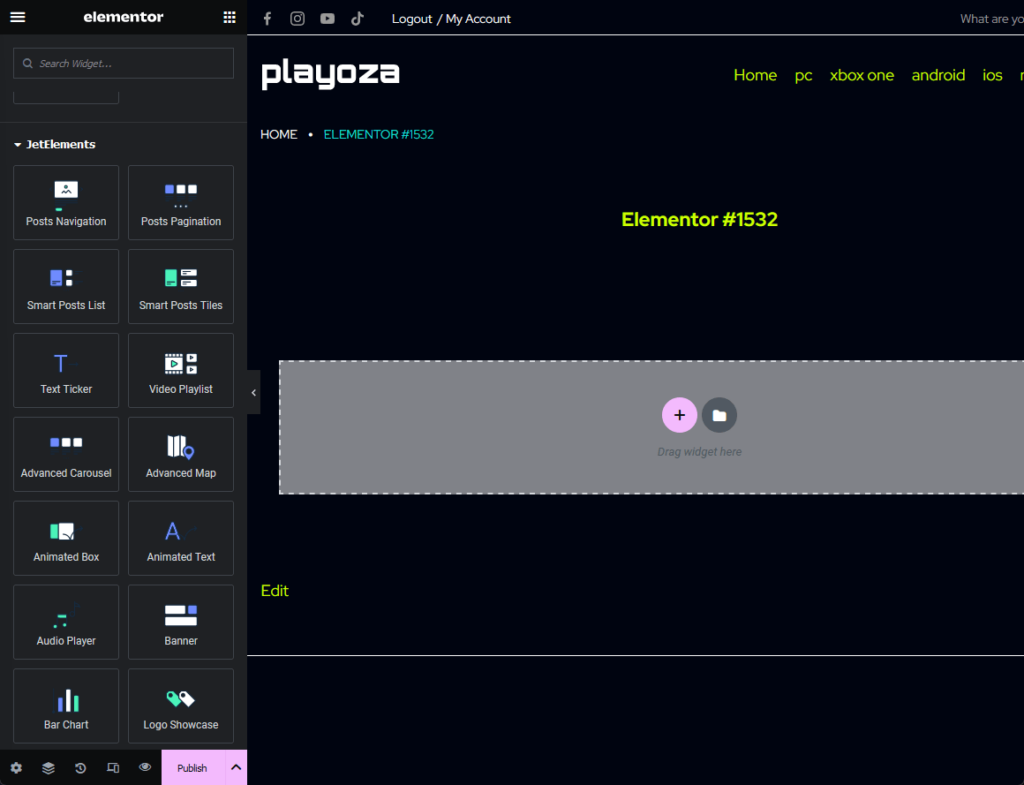This screenshot has width=1024, height=785.
Task: Select the Logo Showcase widget
Action: (x=181, y=706)
